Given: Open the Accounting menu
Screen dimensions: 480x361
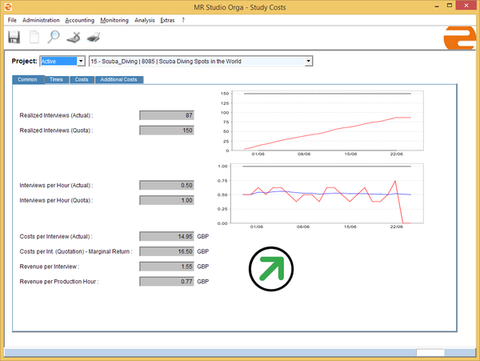Looking at the screenshot, I should 80,20.
